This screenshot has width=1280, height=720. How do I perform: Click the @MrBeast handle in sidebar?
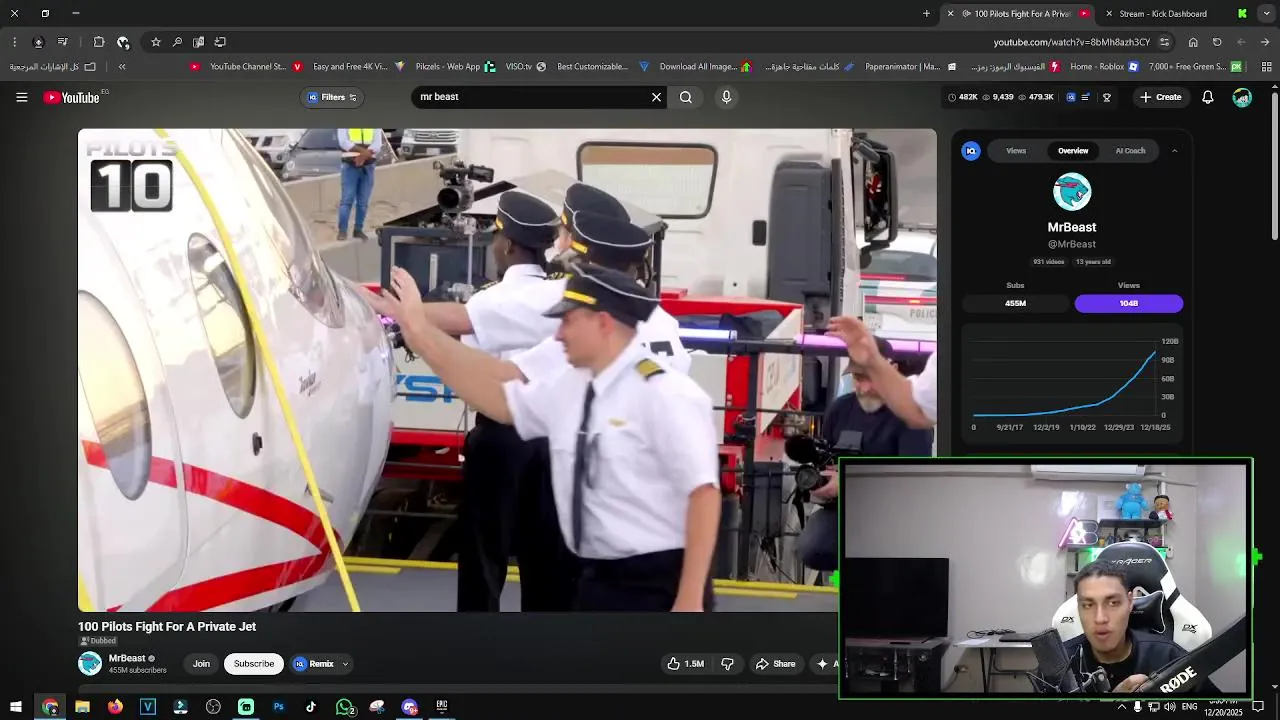coord(1072,244)
